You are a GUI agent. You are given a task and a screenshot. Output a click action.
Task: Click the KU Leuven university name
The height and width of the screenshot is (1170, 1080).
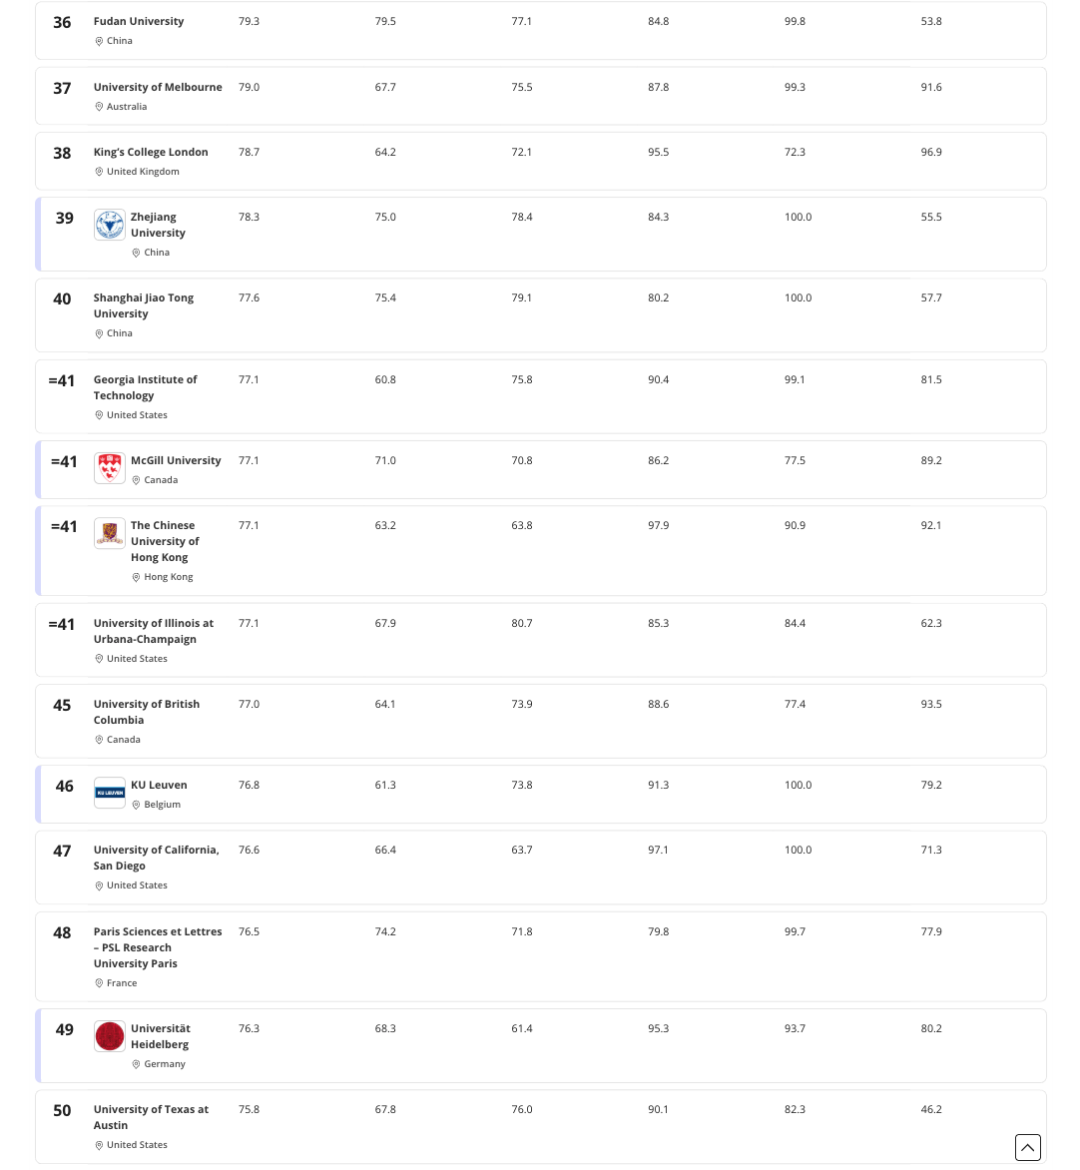tap(159, 785)
